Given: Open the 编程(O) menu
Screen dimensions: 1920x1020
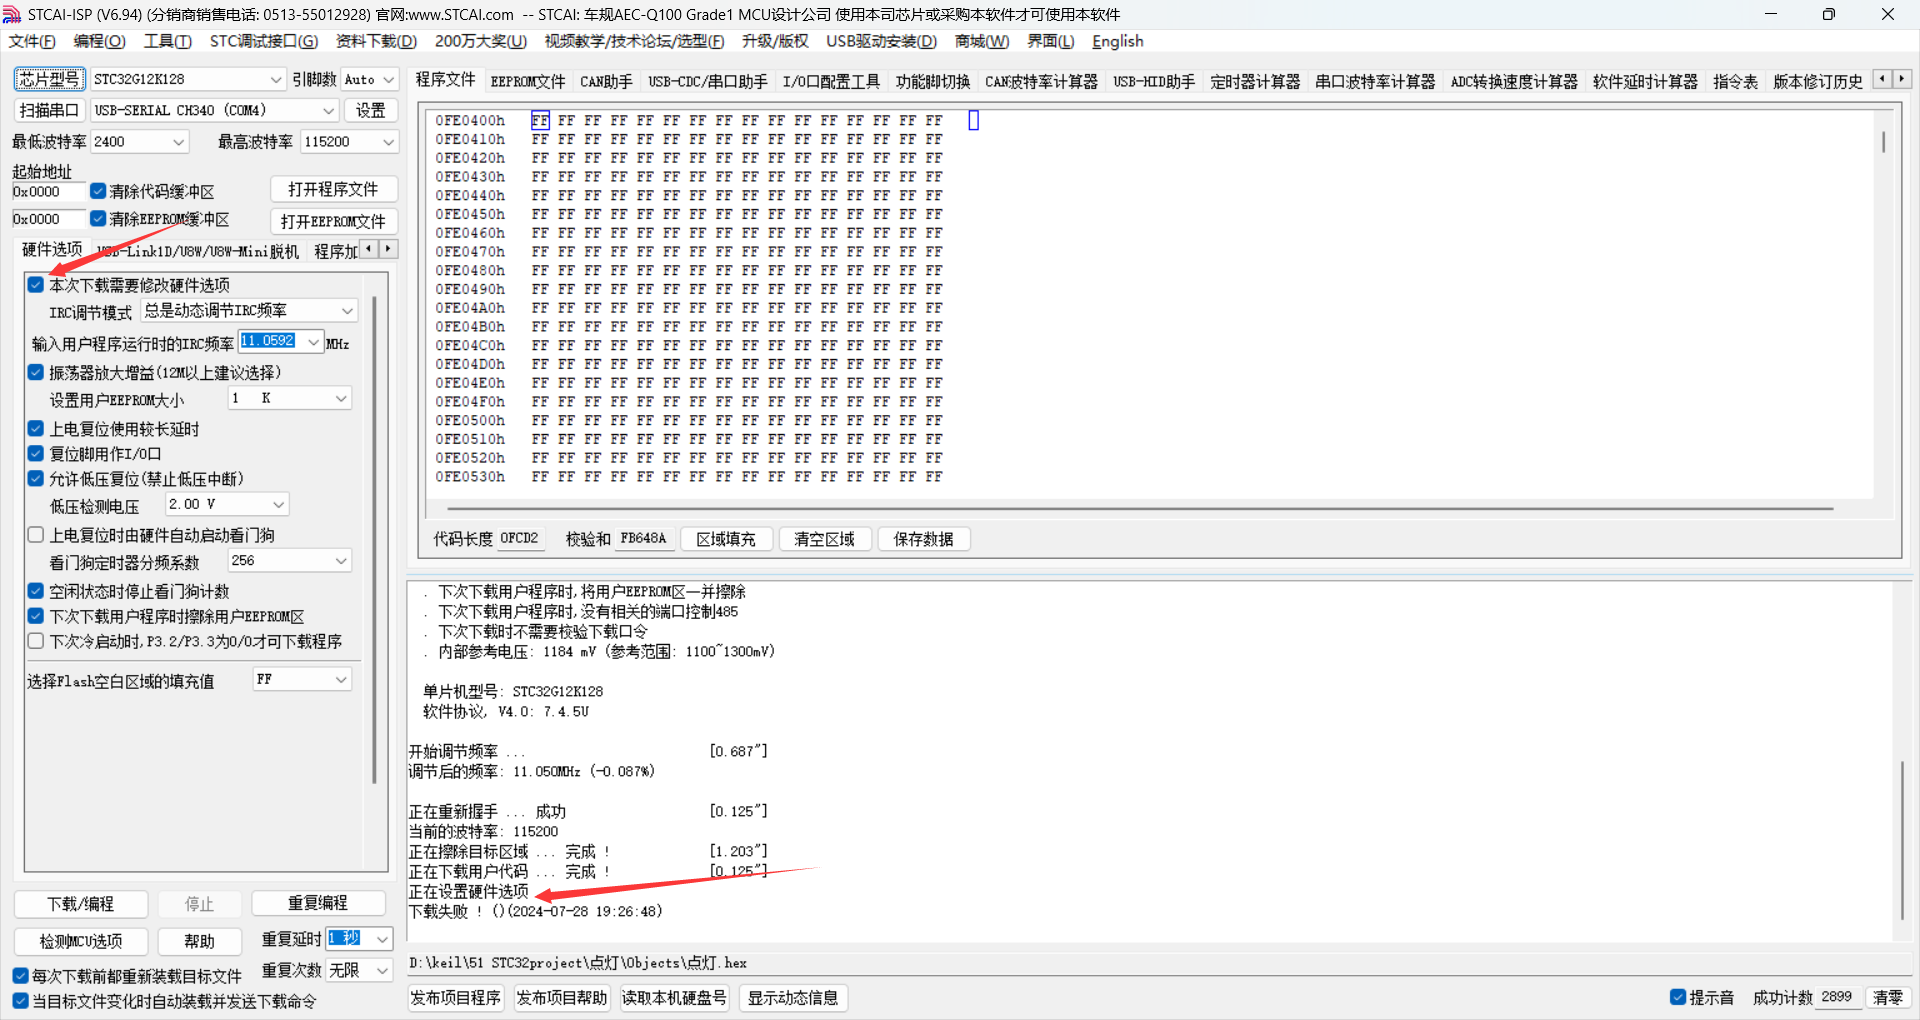Looking at the screenshot, I should pos(99,41).
